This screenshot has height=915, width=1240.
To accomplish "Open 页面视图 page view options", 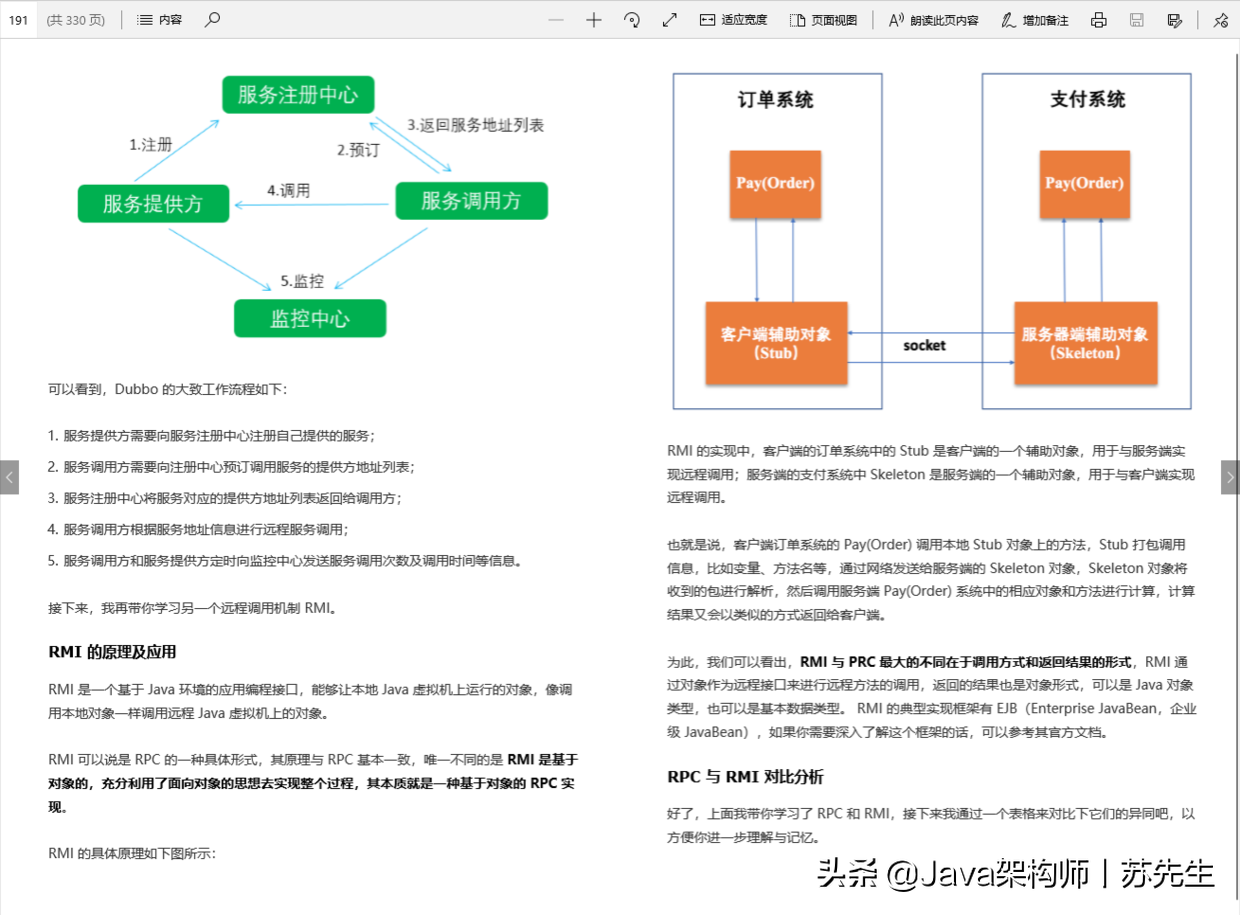I will tap(823, 20).
